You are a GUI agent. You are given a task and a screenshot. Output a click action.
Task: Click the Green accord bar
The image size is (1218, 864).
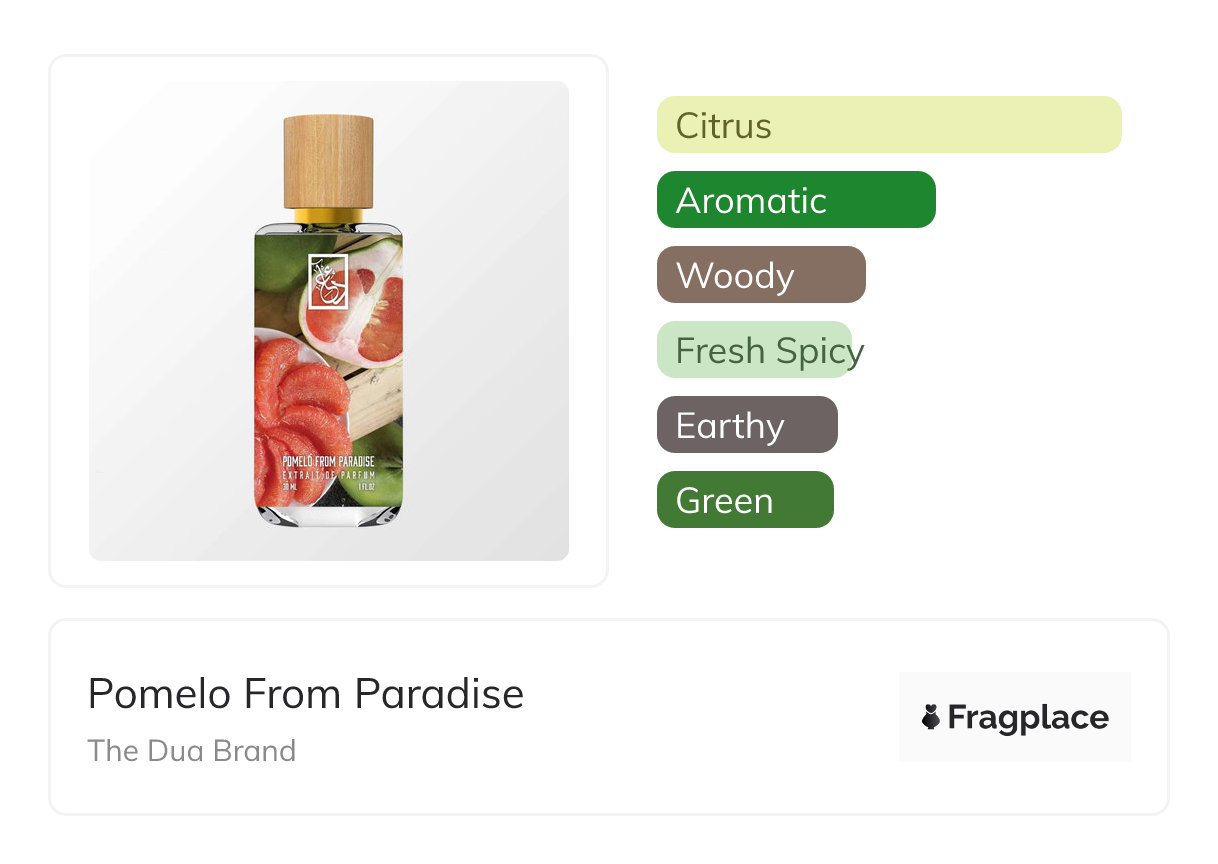pyautogui.click(x=744, y=500)
